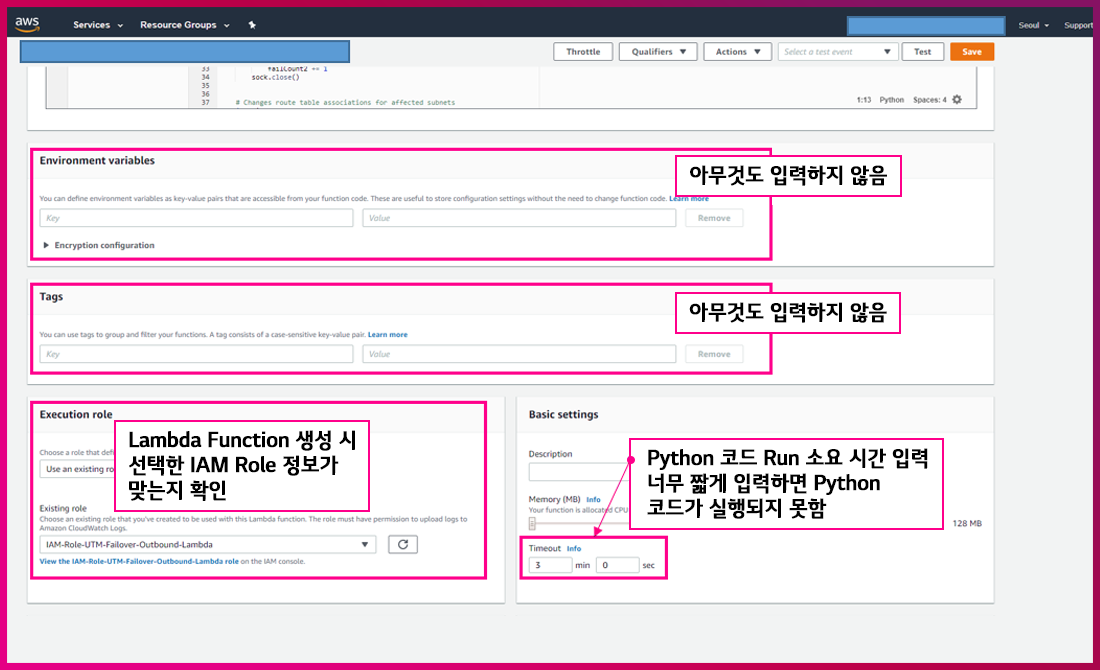Screen dimensions: 1100x670
Task: Expand the Qualifiers dropdown
Action: (x=657, y=52)
